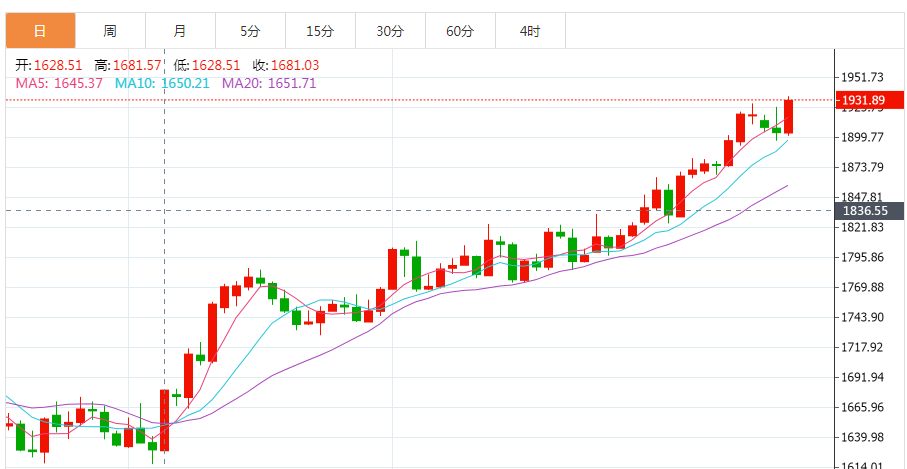Switch to the 周 weekly tab

pos(110,31)
